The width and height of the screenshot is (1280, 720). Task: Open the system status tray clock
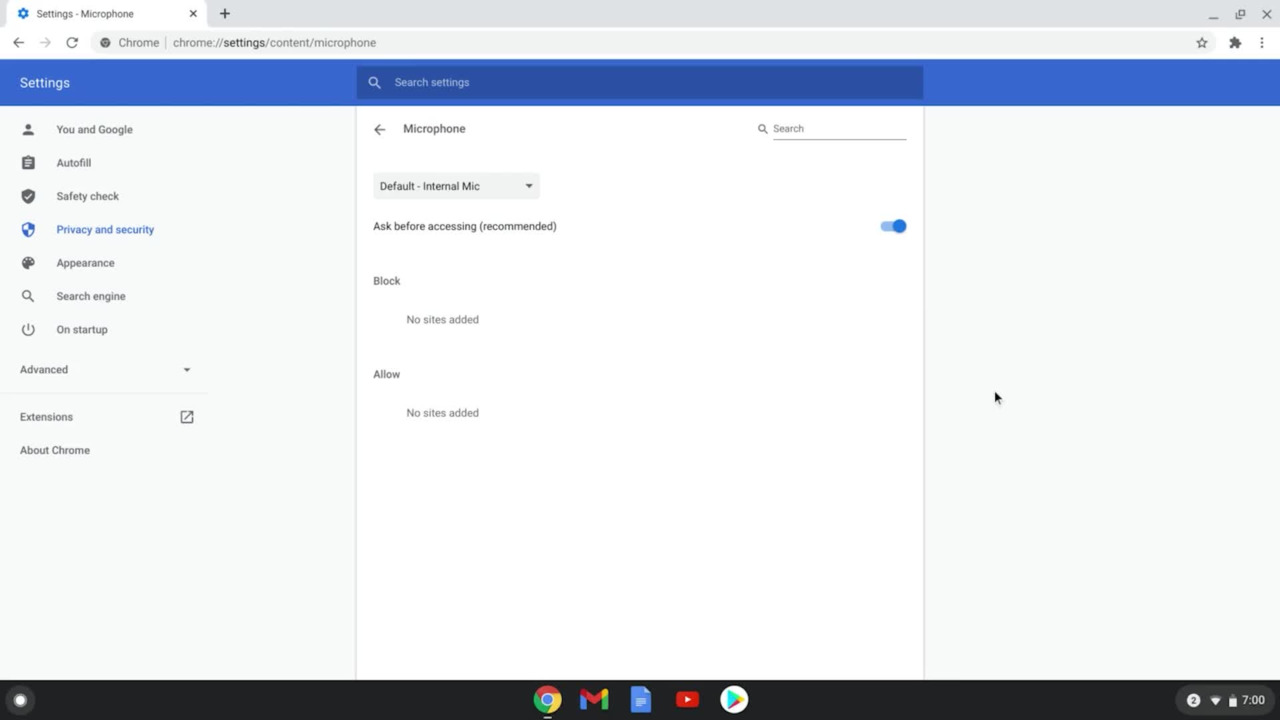1253,700
